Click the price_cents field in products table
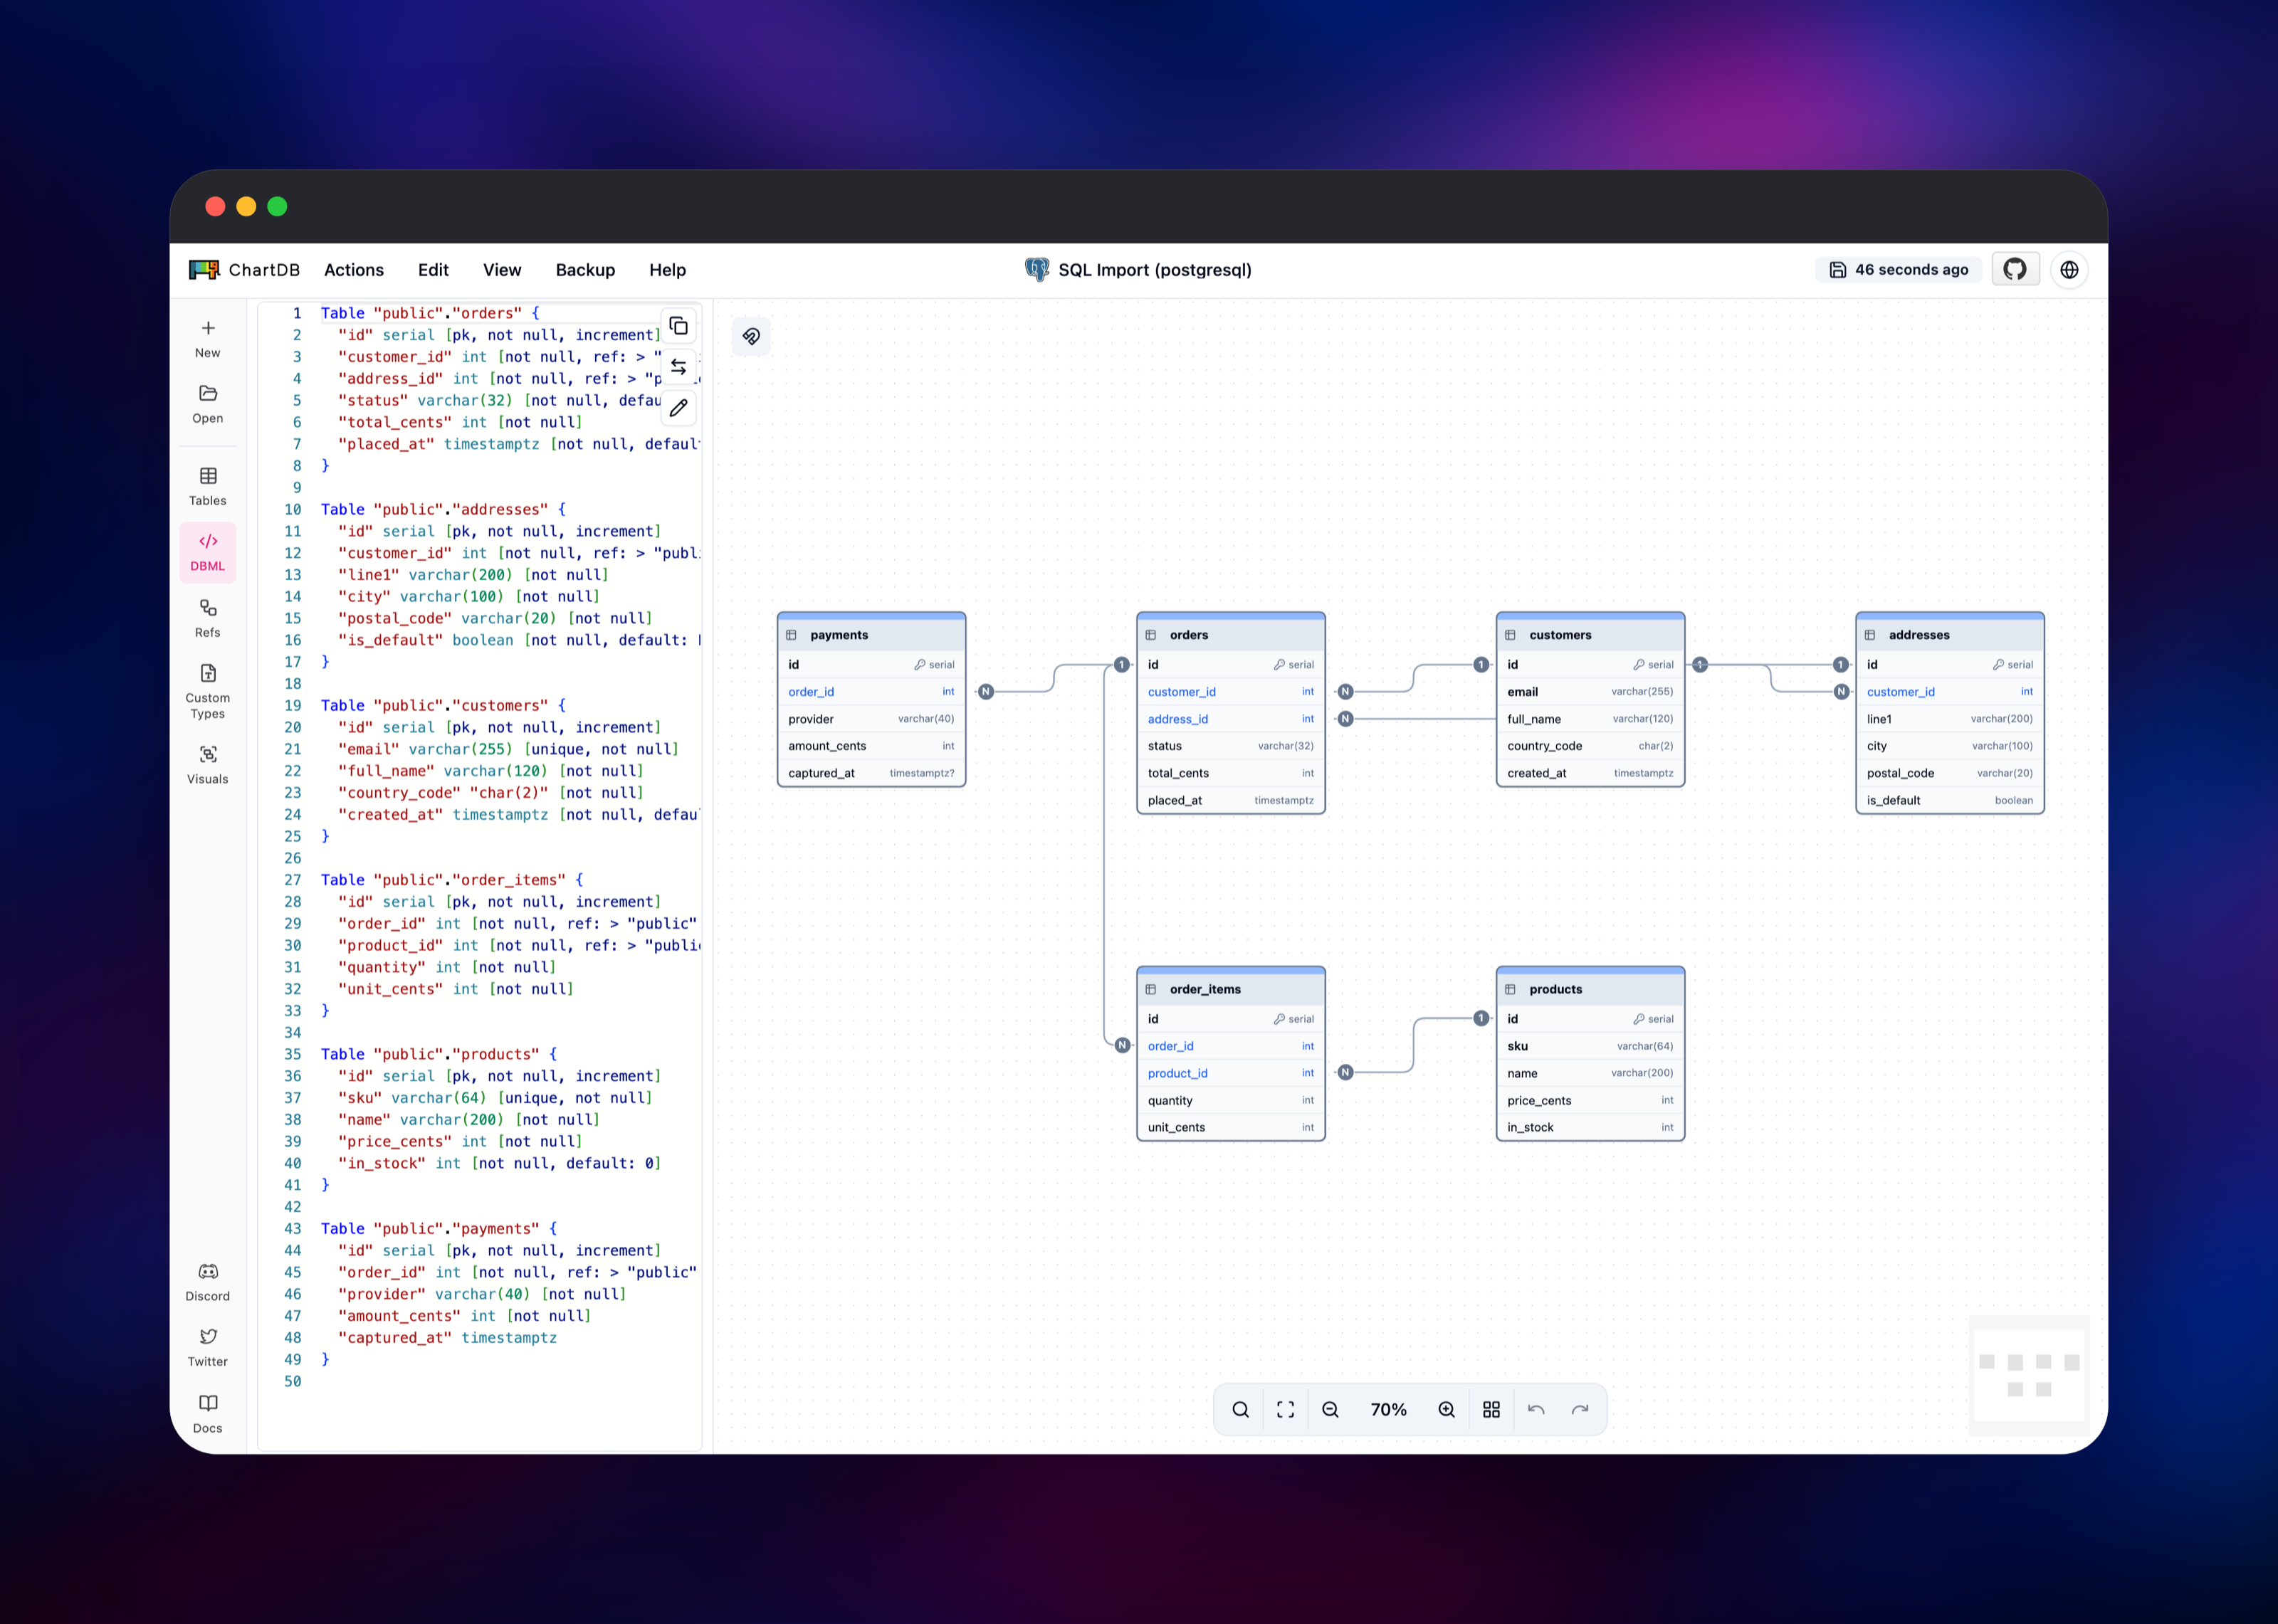 click(1590, 1100)
